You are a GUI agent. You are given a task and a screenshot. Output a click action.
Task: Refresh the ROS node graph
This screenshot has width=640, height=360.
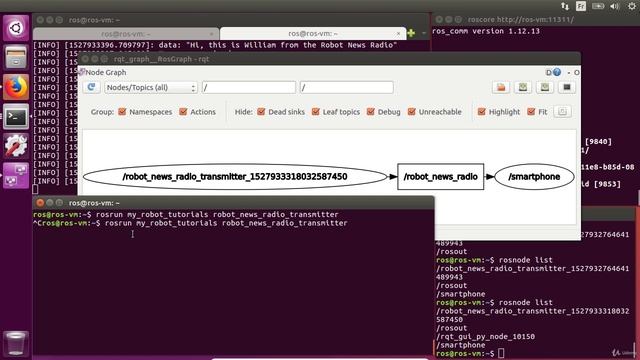point(91,87)
